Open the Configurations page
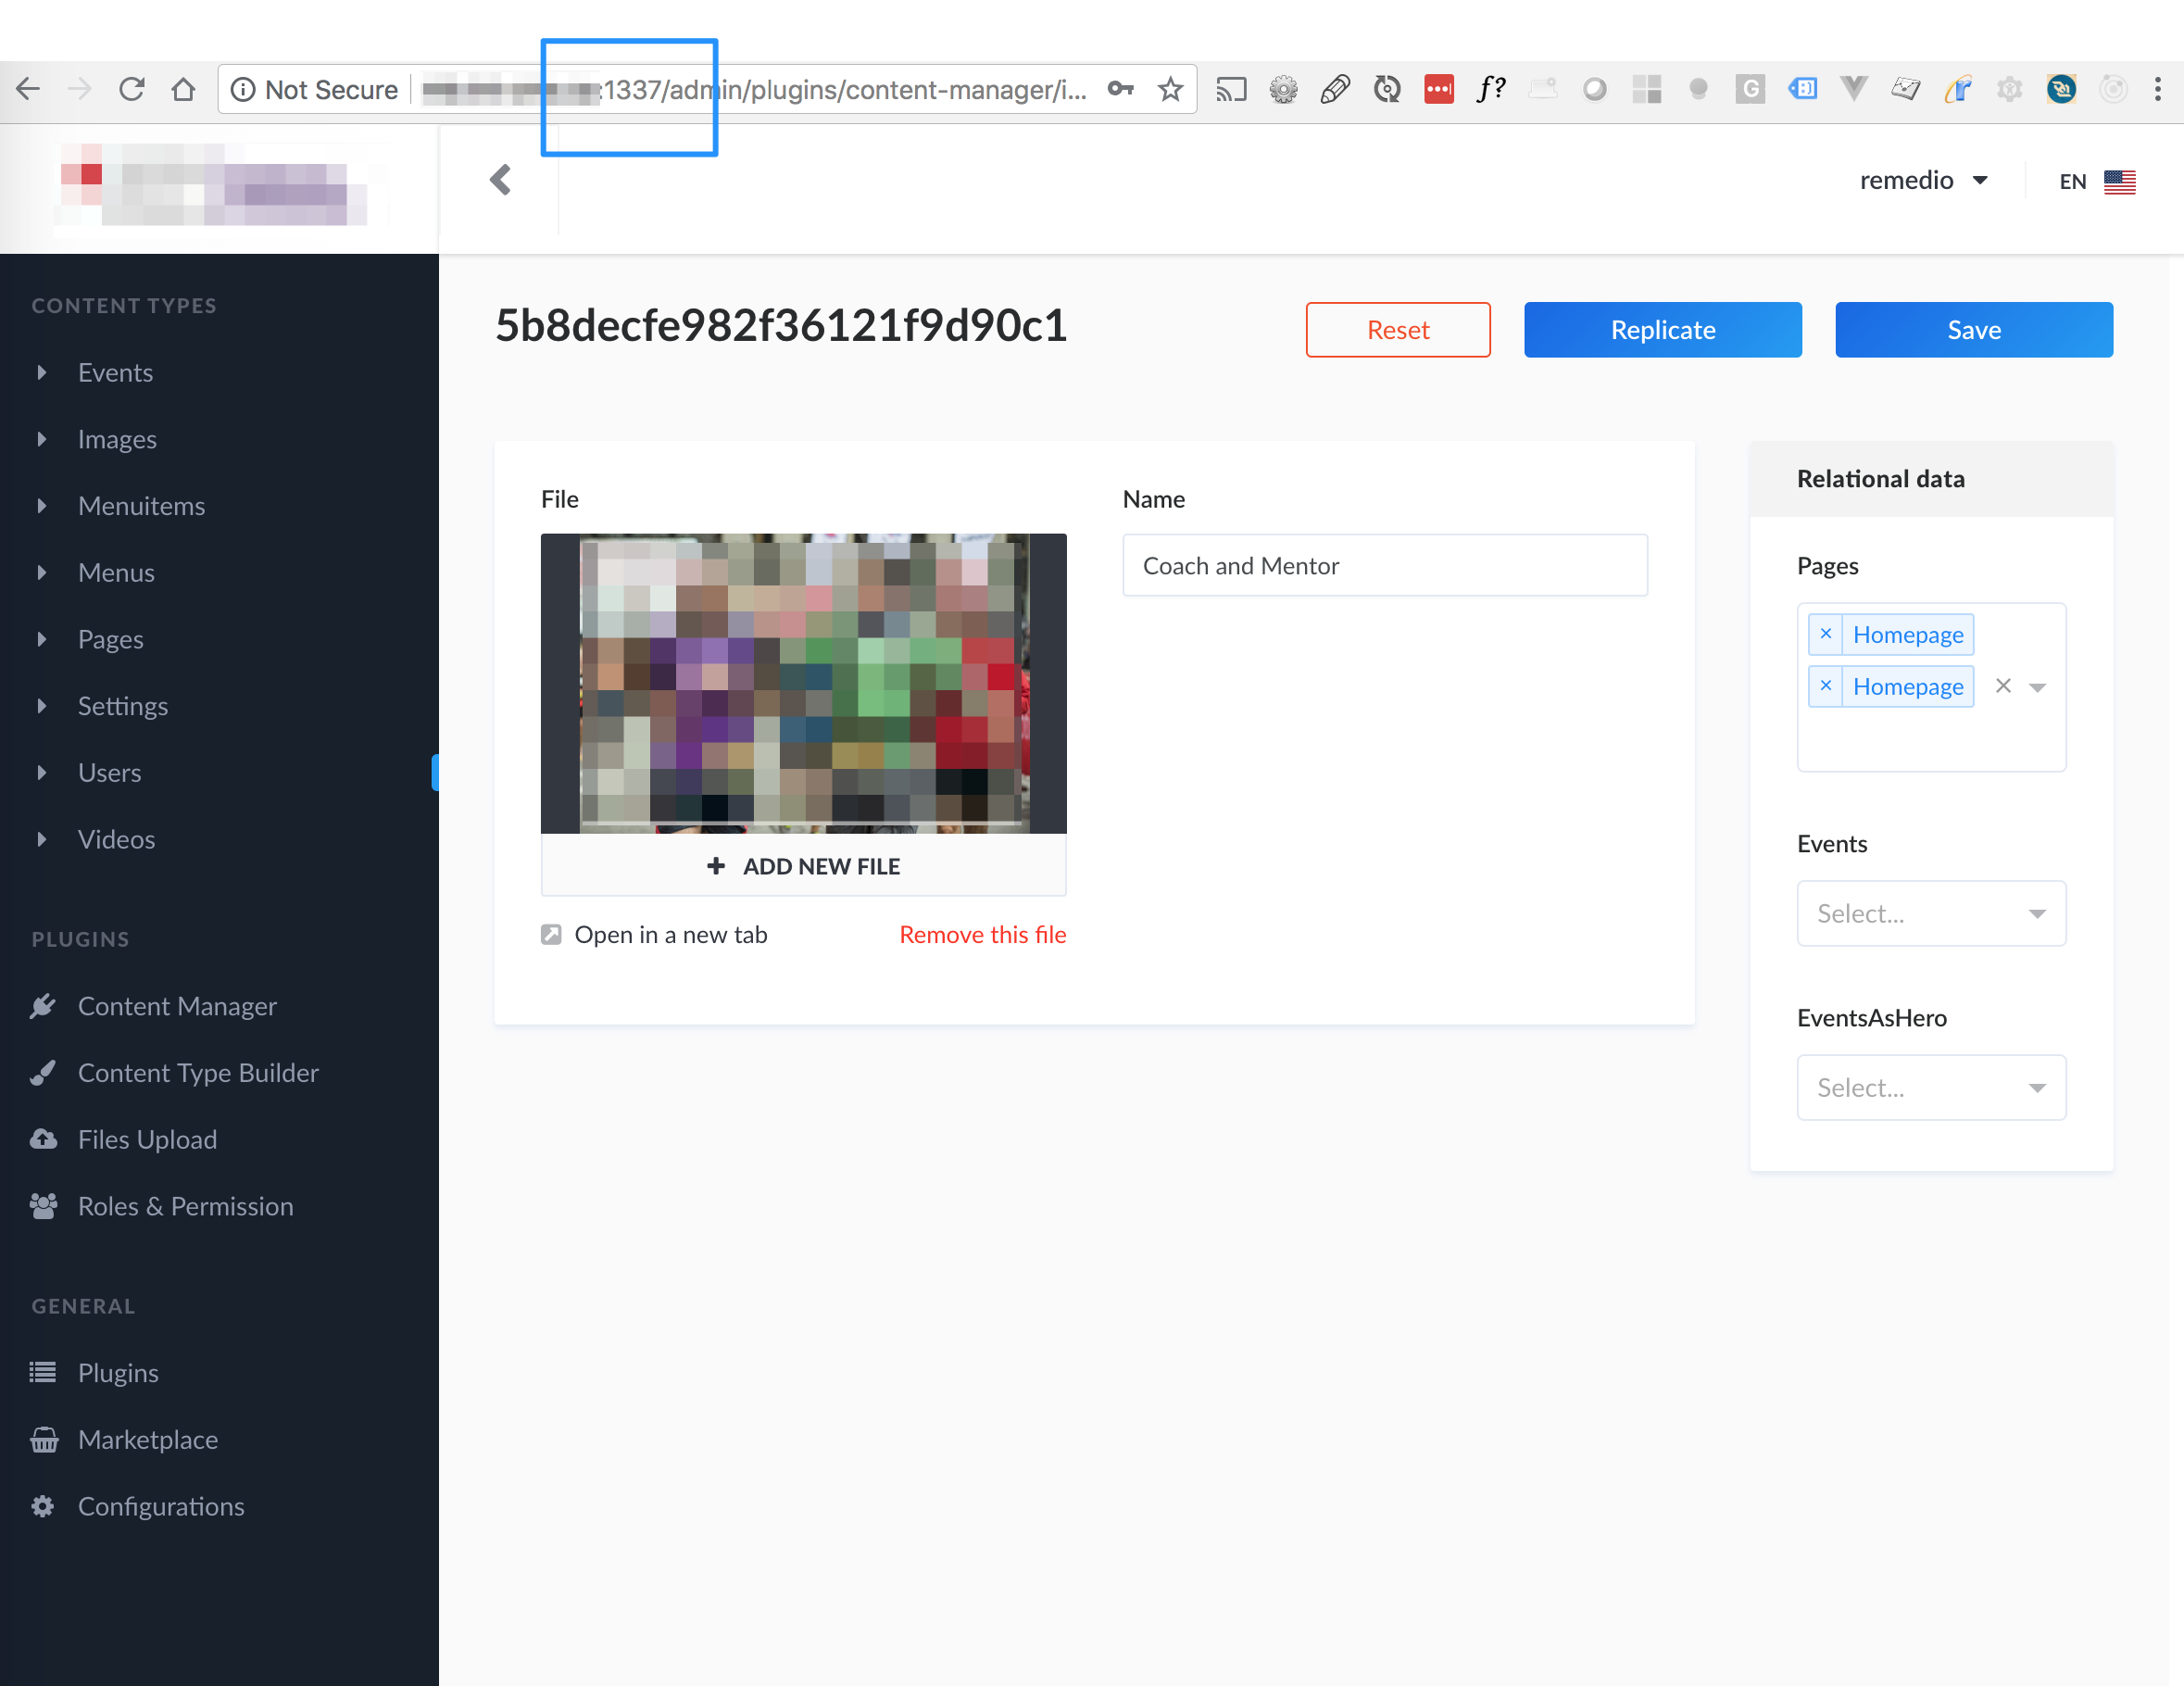Viewport: 2184px width, 1686px height. [x=161, y=1506]
